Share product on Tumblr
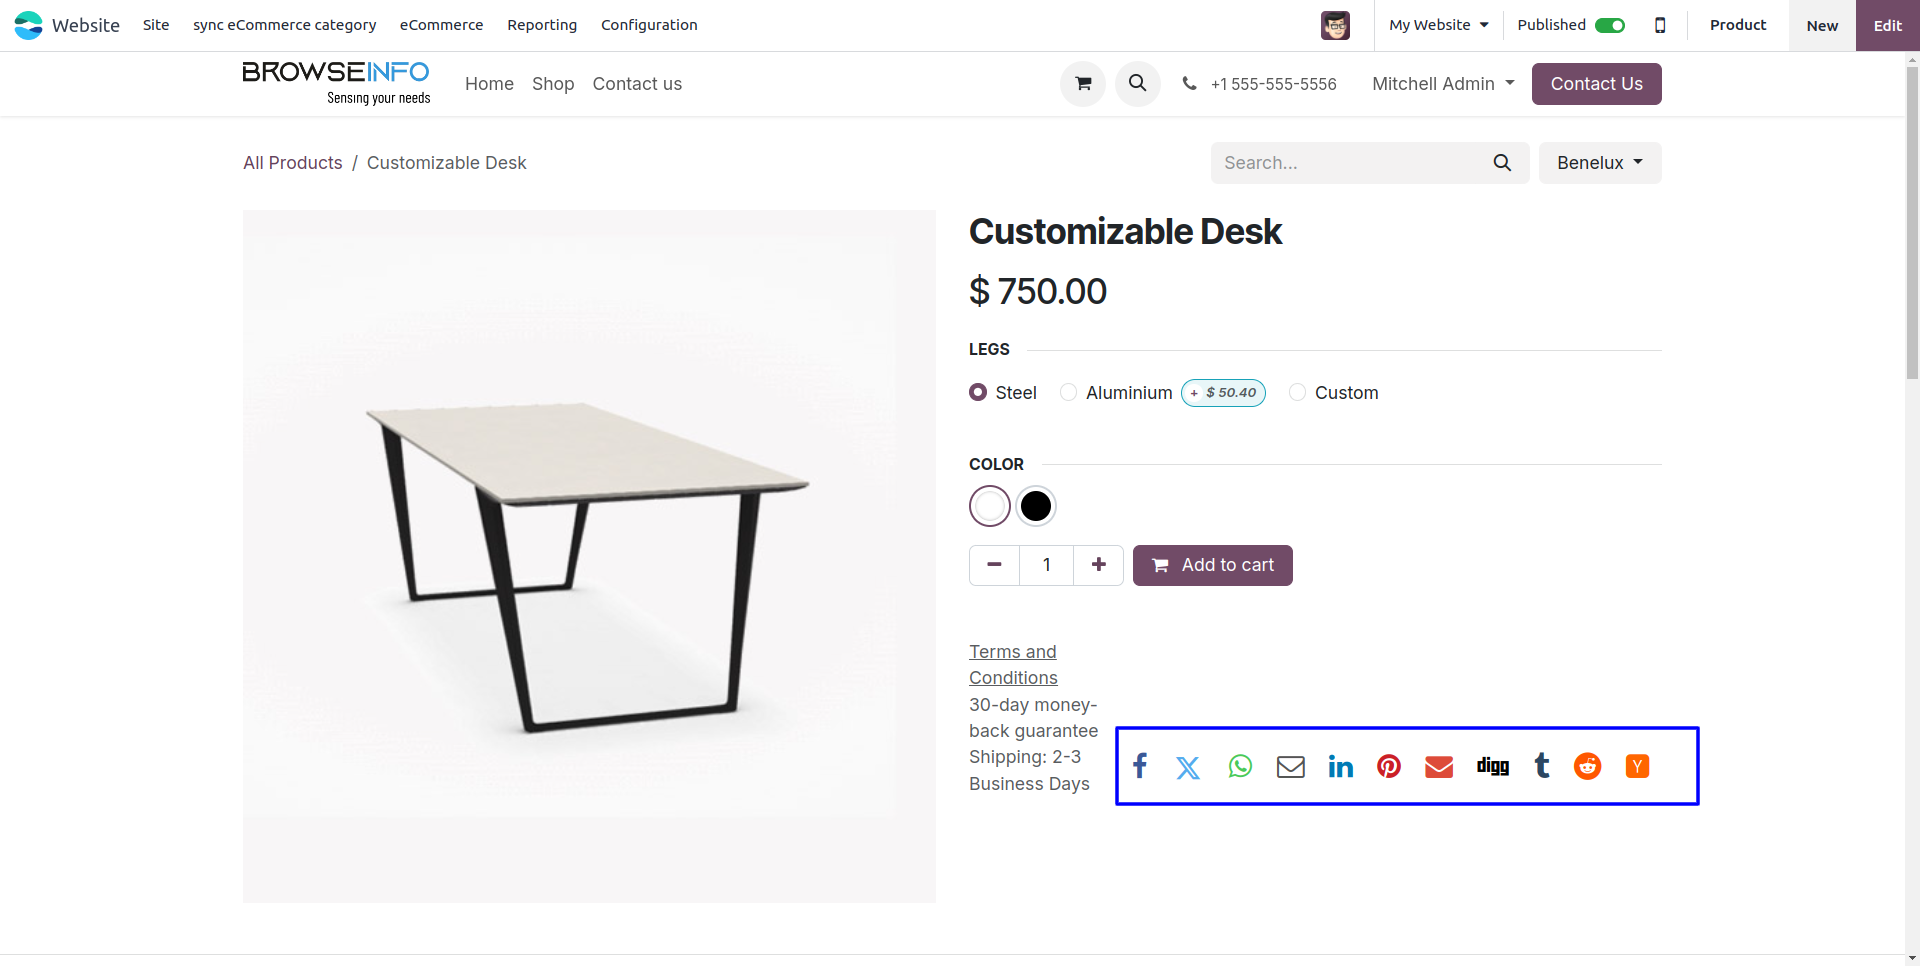The width and height of the screenshot is (1920, 966). pos(1542,766)
